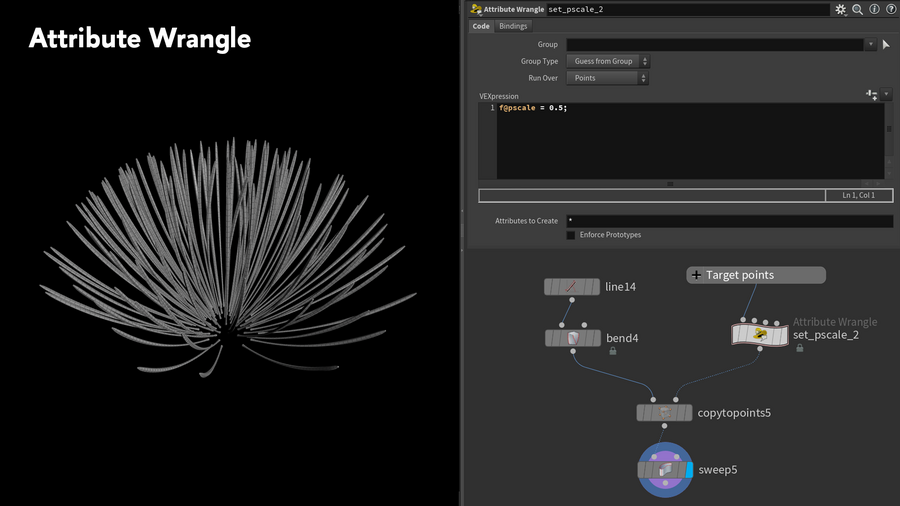Click the VEXpression parameter creation icon

click(871, 95)
